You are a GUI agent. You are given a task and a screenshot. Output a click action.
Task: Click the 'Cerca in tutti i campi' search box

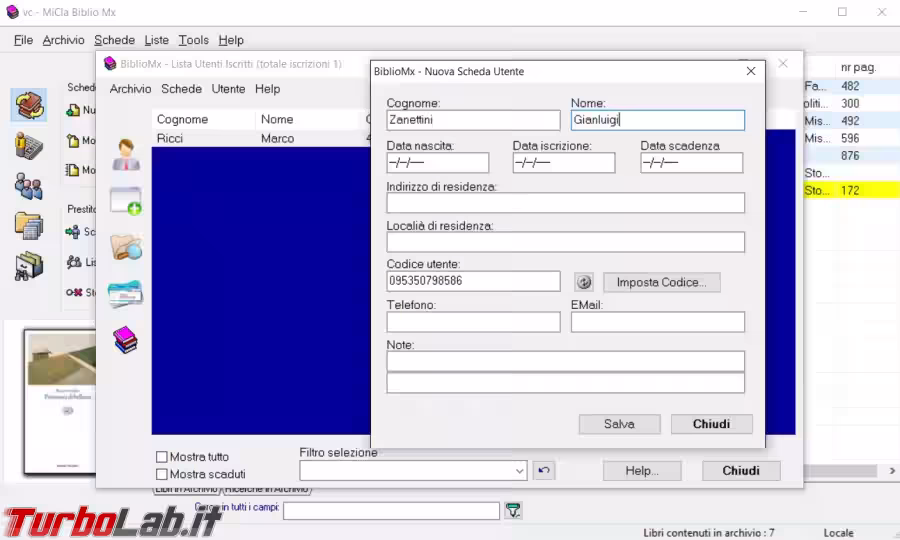(x=391, y=510)
